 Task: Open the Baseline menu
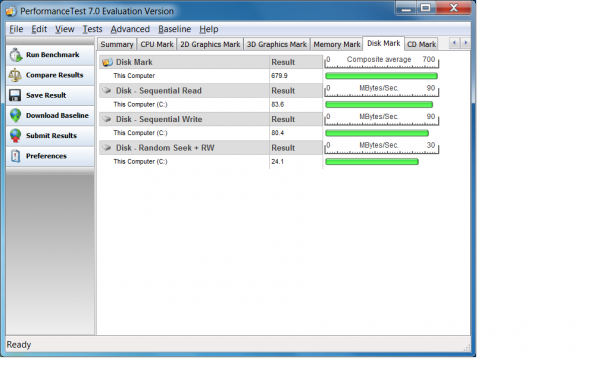tap(174, 29)
